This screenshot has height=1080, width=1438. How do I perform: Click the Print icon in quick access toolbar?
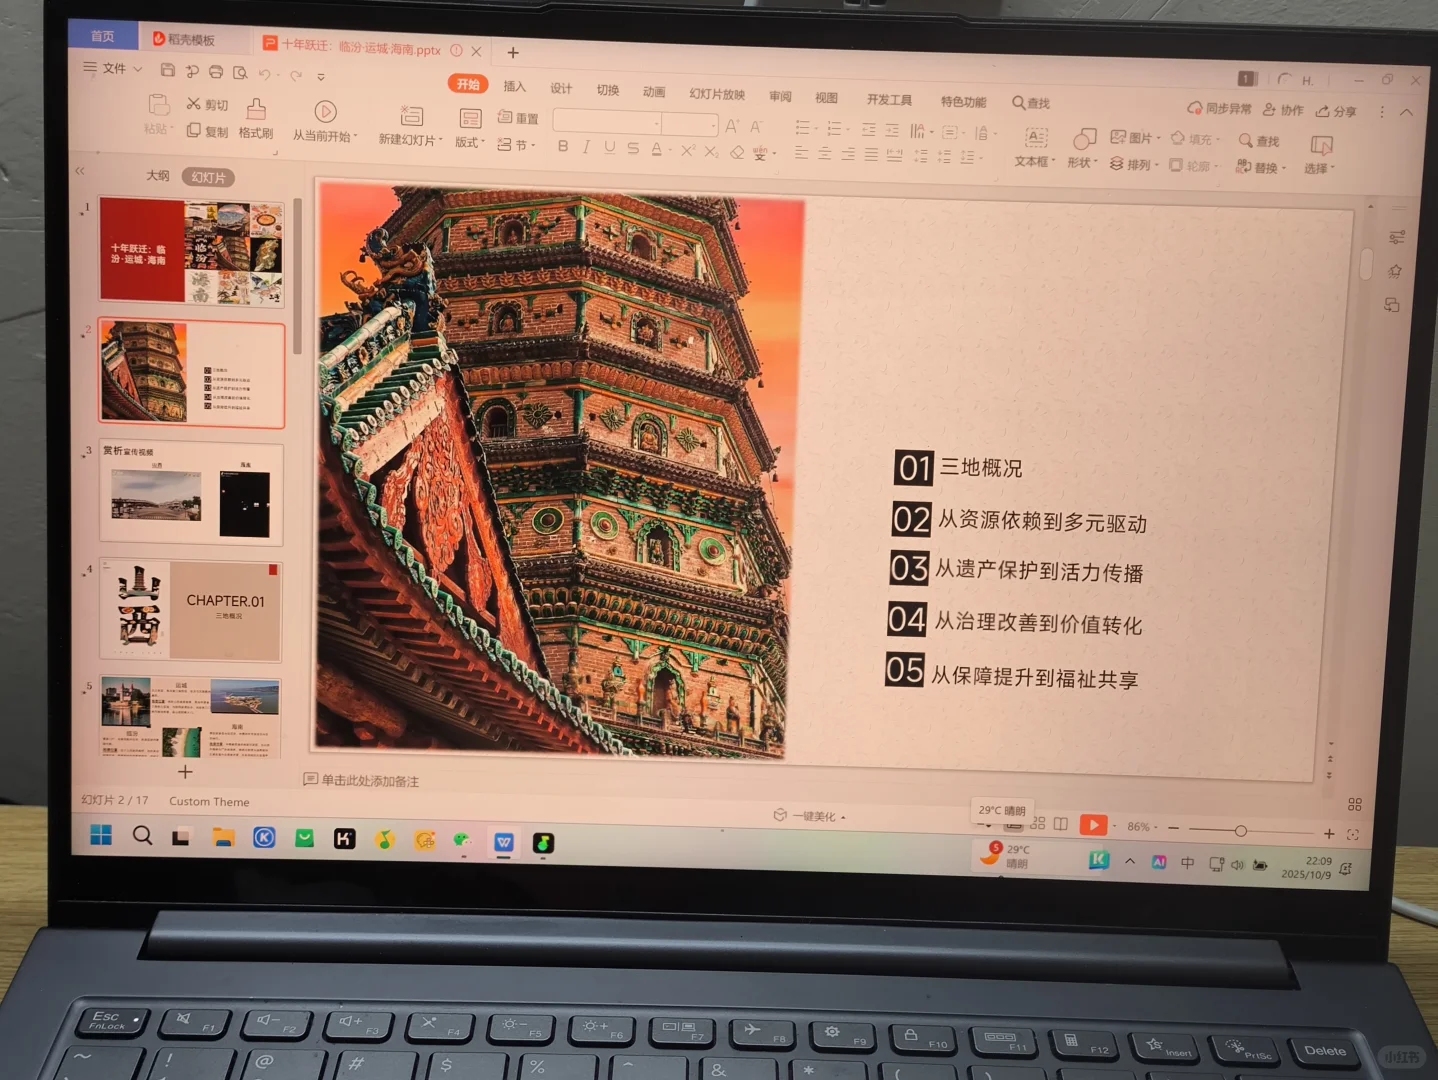tap(216, 72)
